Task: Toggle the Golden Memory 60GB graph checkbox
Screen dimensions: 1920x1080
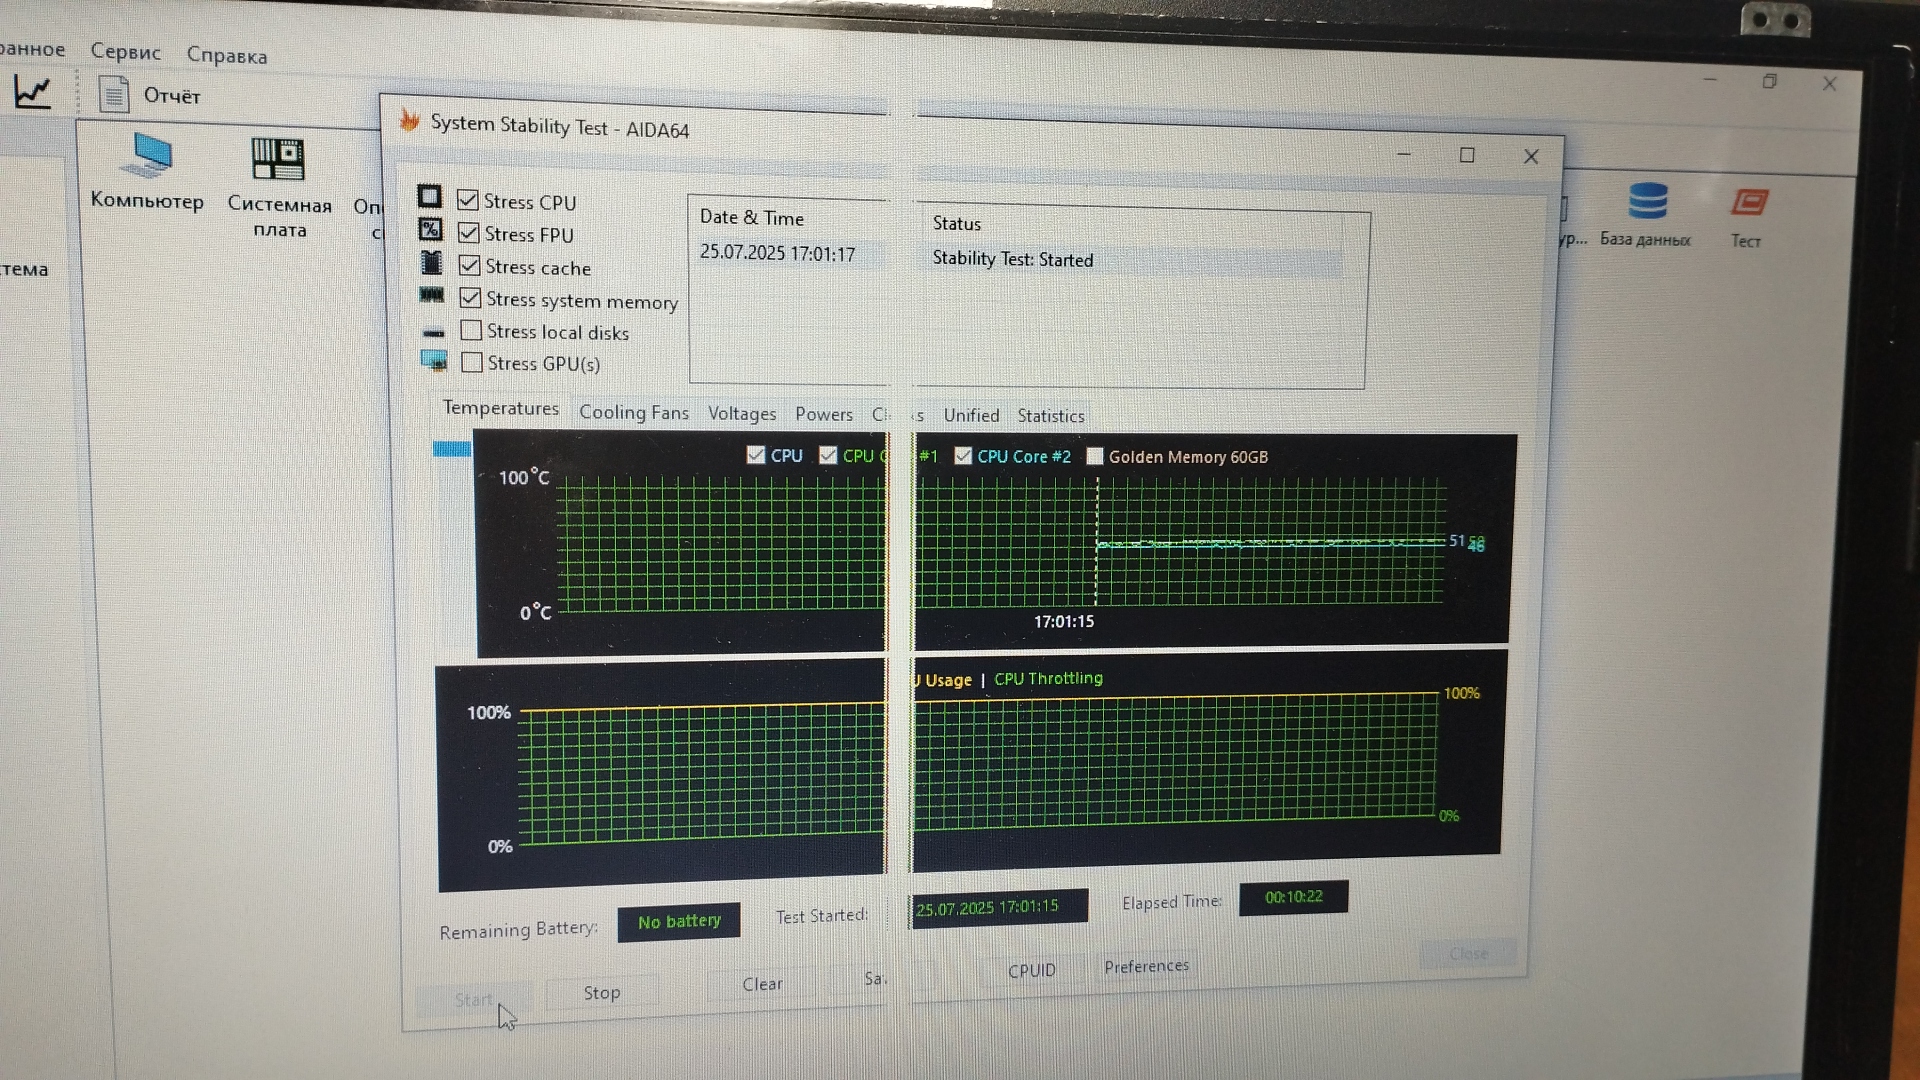Action: (1095, 457)
